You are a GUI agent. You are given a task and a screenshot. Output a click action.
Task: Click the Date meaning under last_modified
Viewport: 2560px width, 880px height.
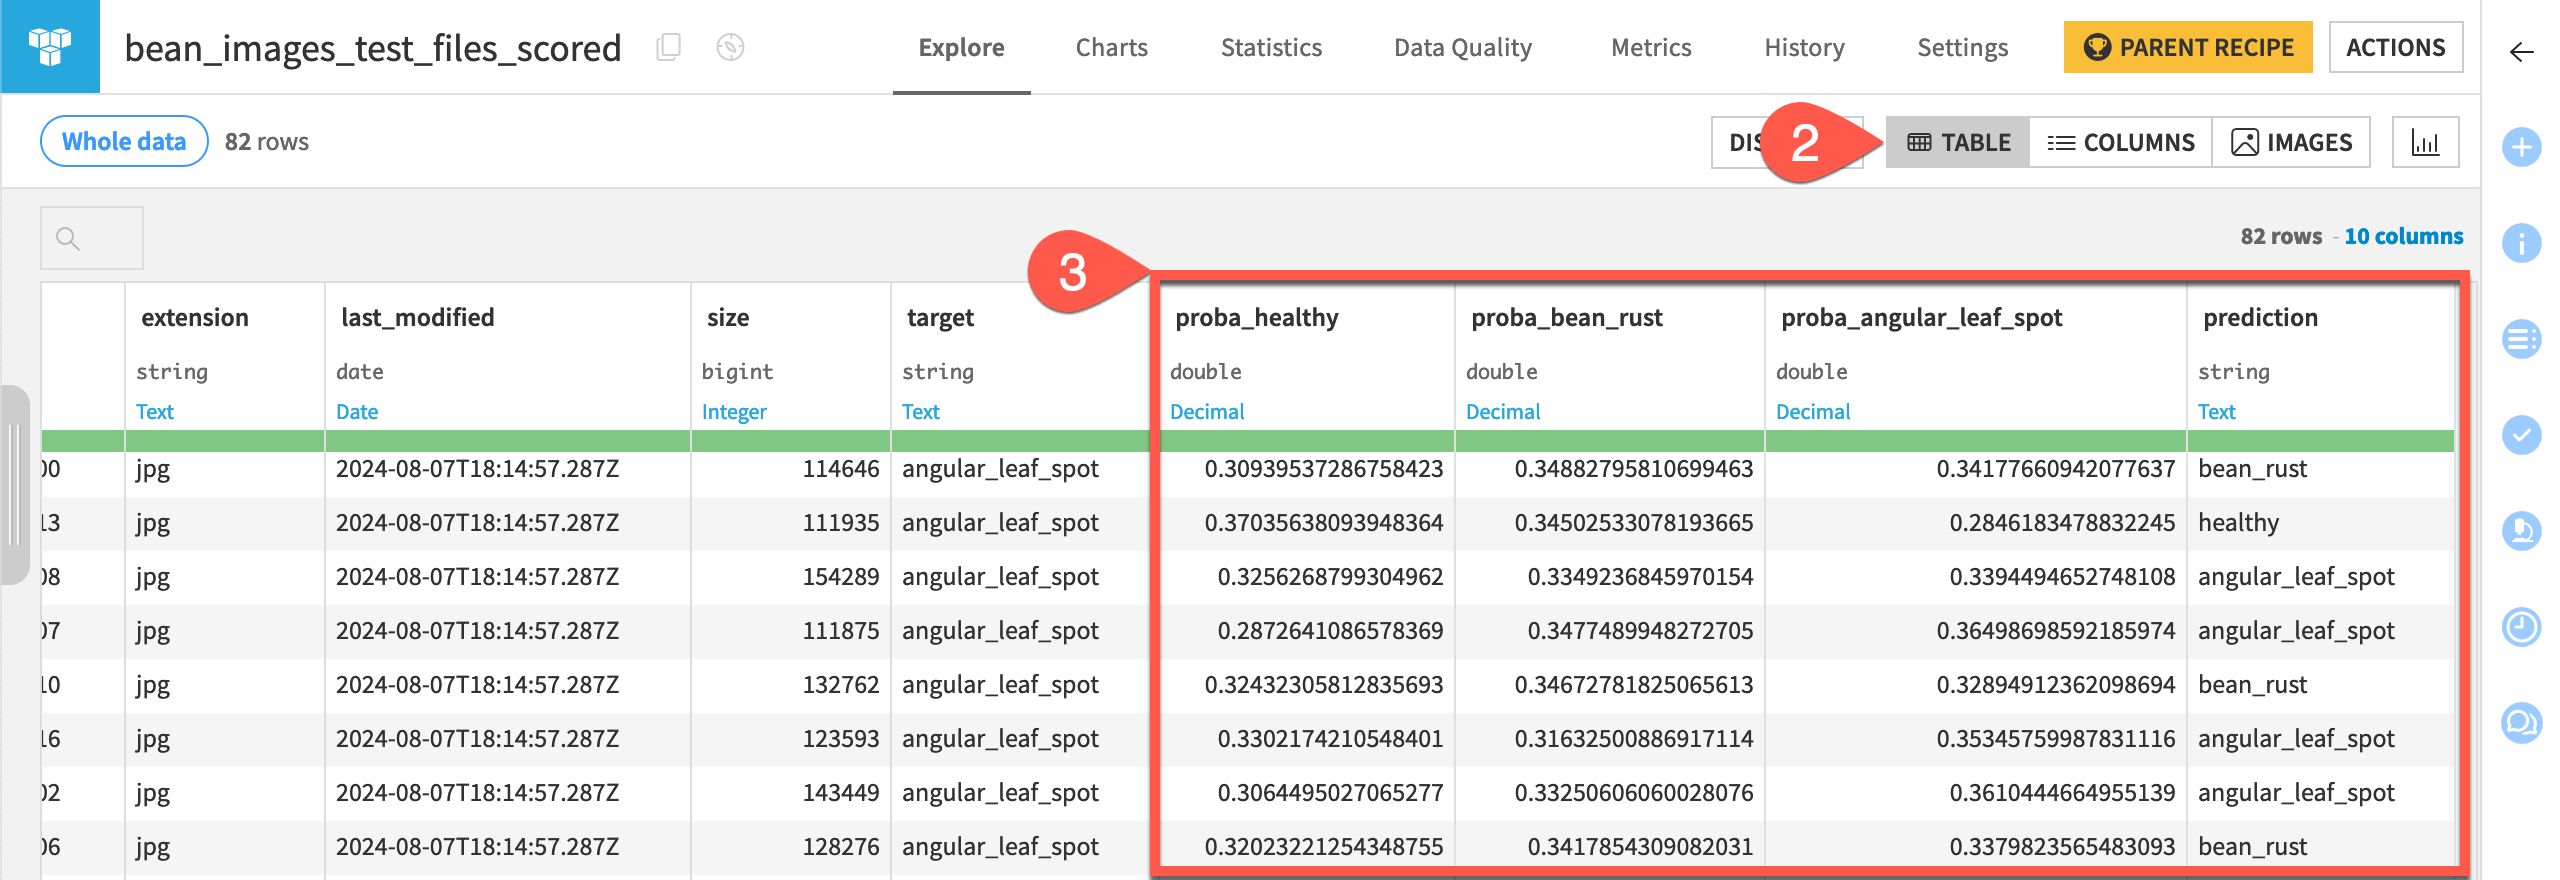click(x=357, y=411)
